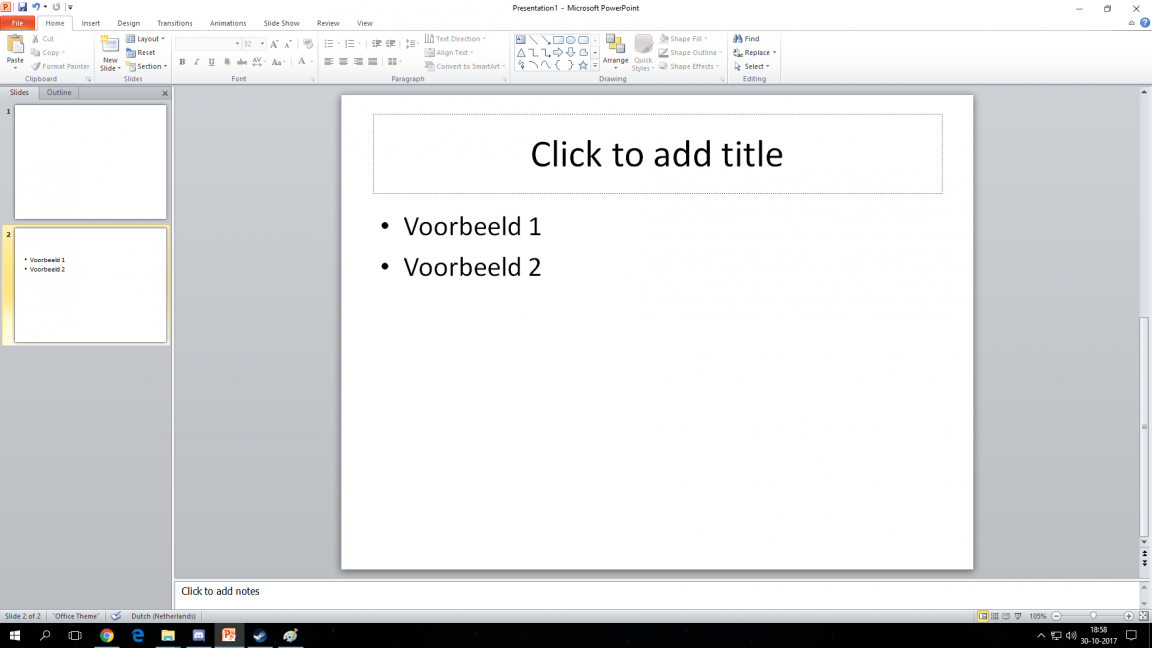Open the Layout dropdown
This screenshot has width=1152, height=648.
[147, 39]
